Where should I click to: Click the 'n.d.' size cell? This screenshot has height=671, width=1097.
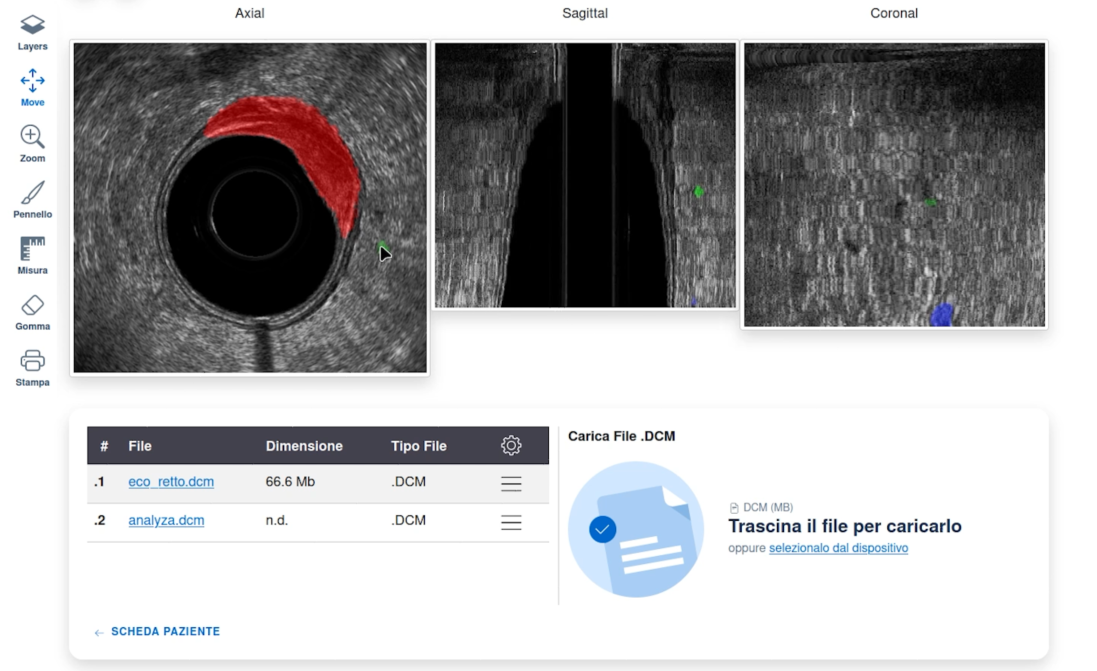tap(276, 521)
